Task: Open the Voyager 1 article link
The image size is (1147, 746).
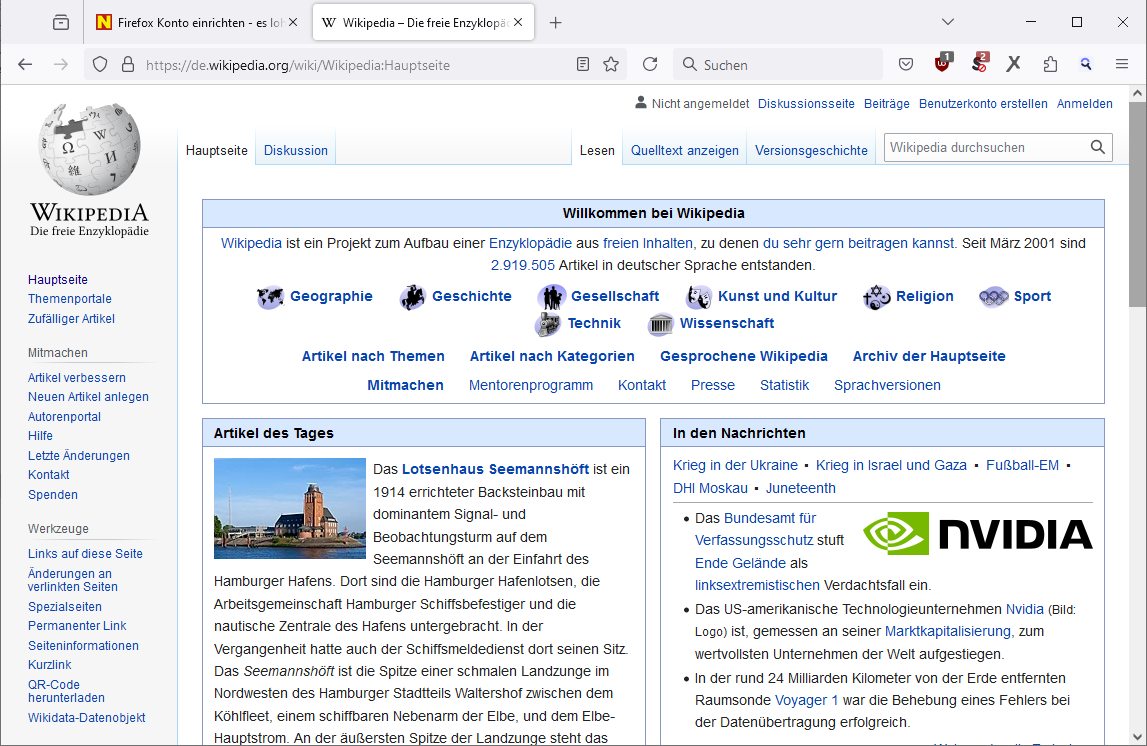Action: click(806, 700)
